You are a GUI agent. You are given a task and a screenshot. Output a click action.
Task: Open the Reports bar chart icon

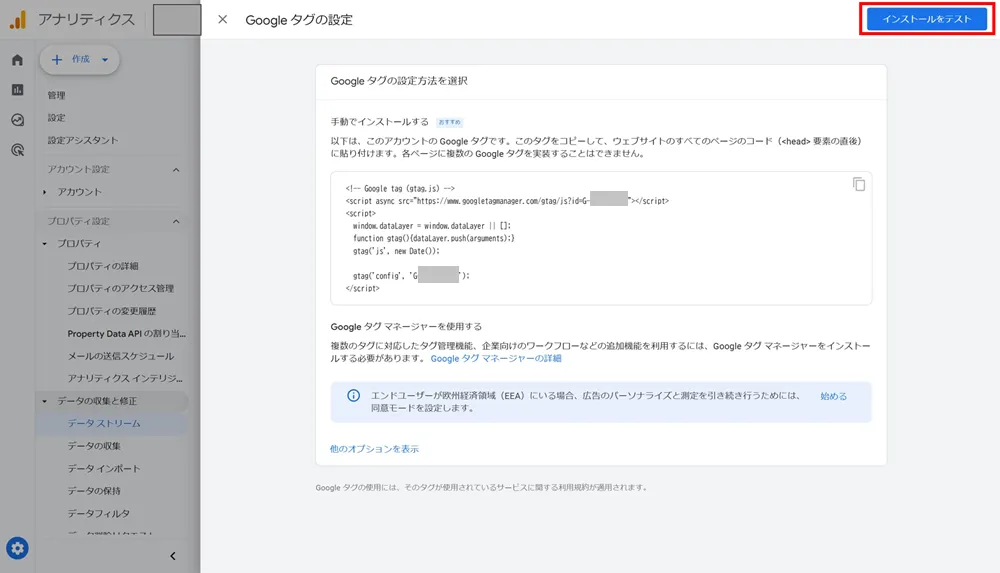(x=17, y=90)
